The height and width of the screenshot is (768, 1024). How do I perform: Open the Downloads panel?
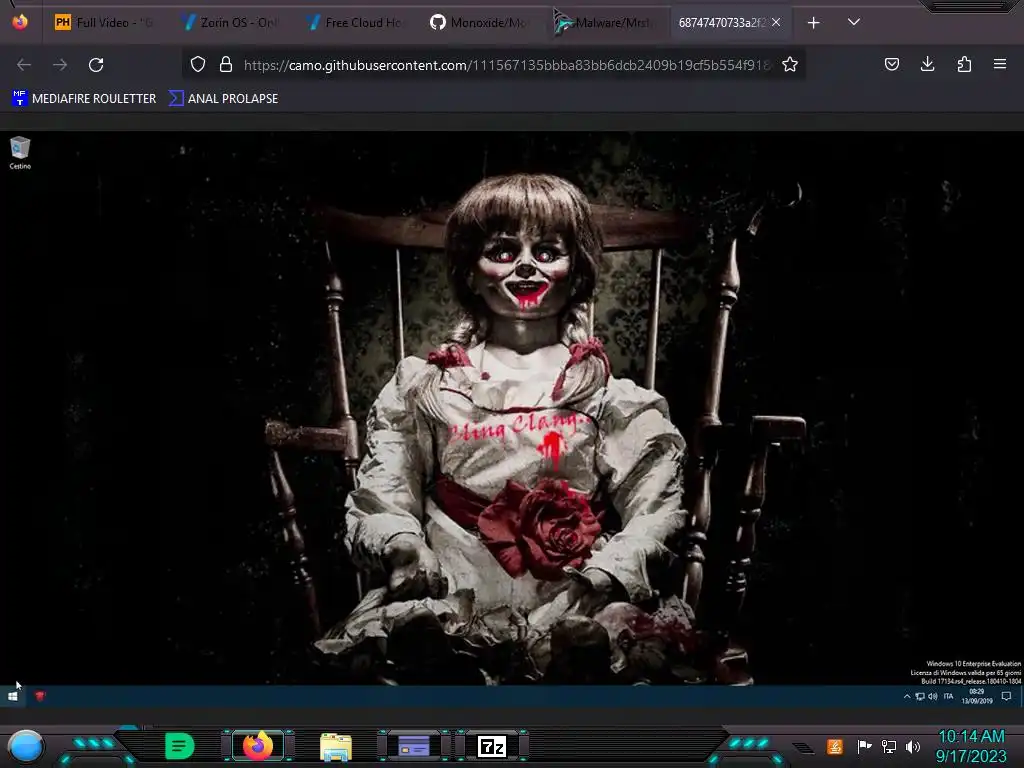[927, 64]
